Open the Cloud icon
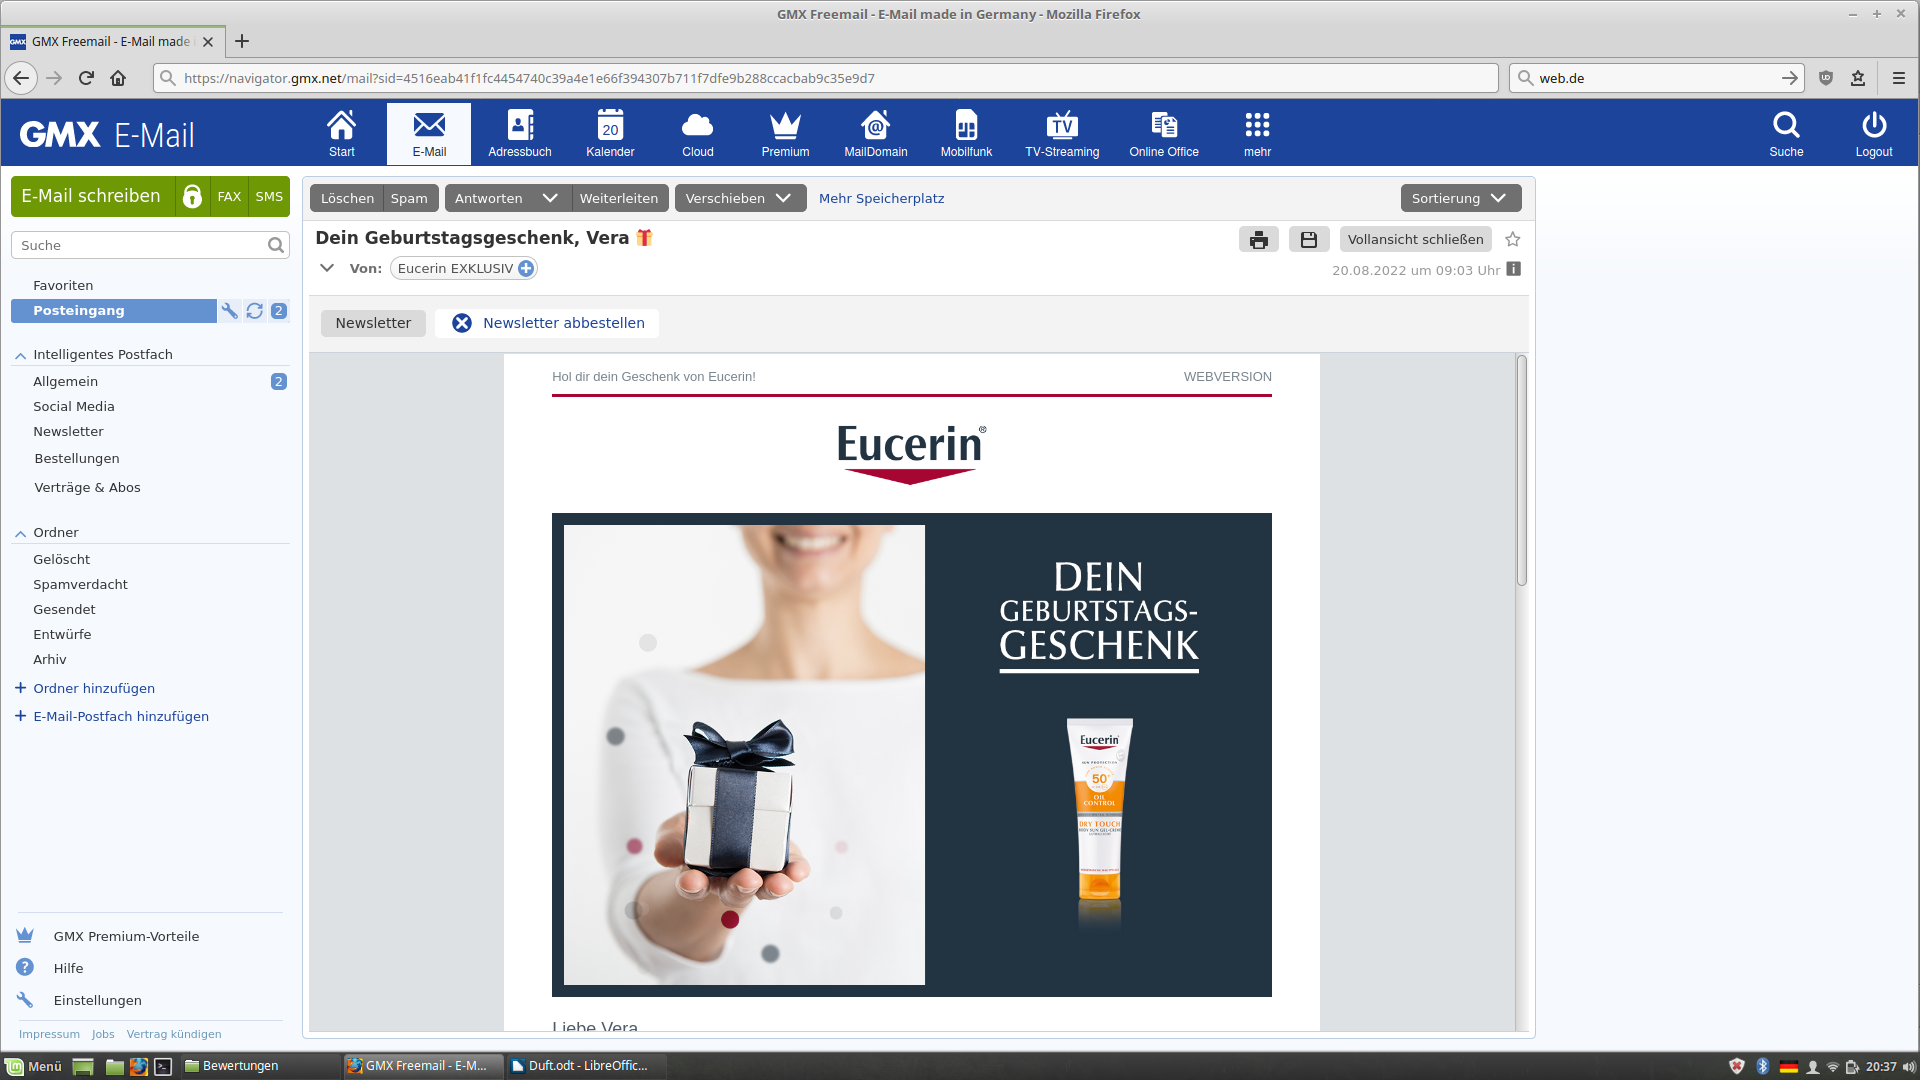Screen dimensions: 1920x1080 pyautogui.click(x=698, y=133)
